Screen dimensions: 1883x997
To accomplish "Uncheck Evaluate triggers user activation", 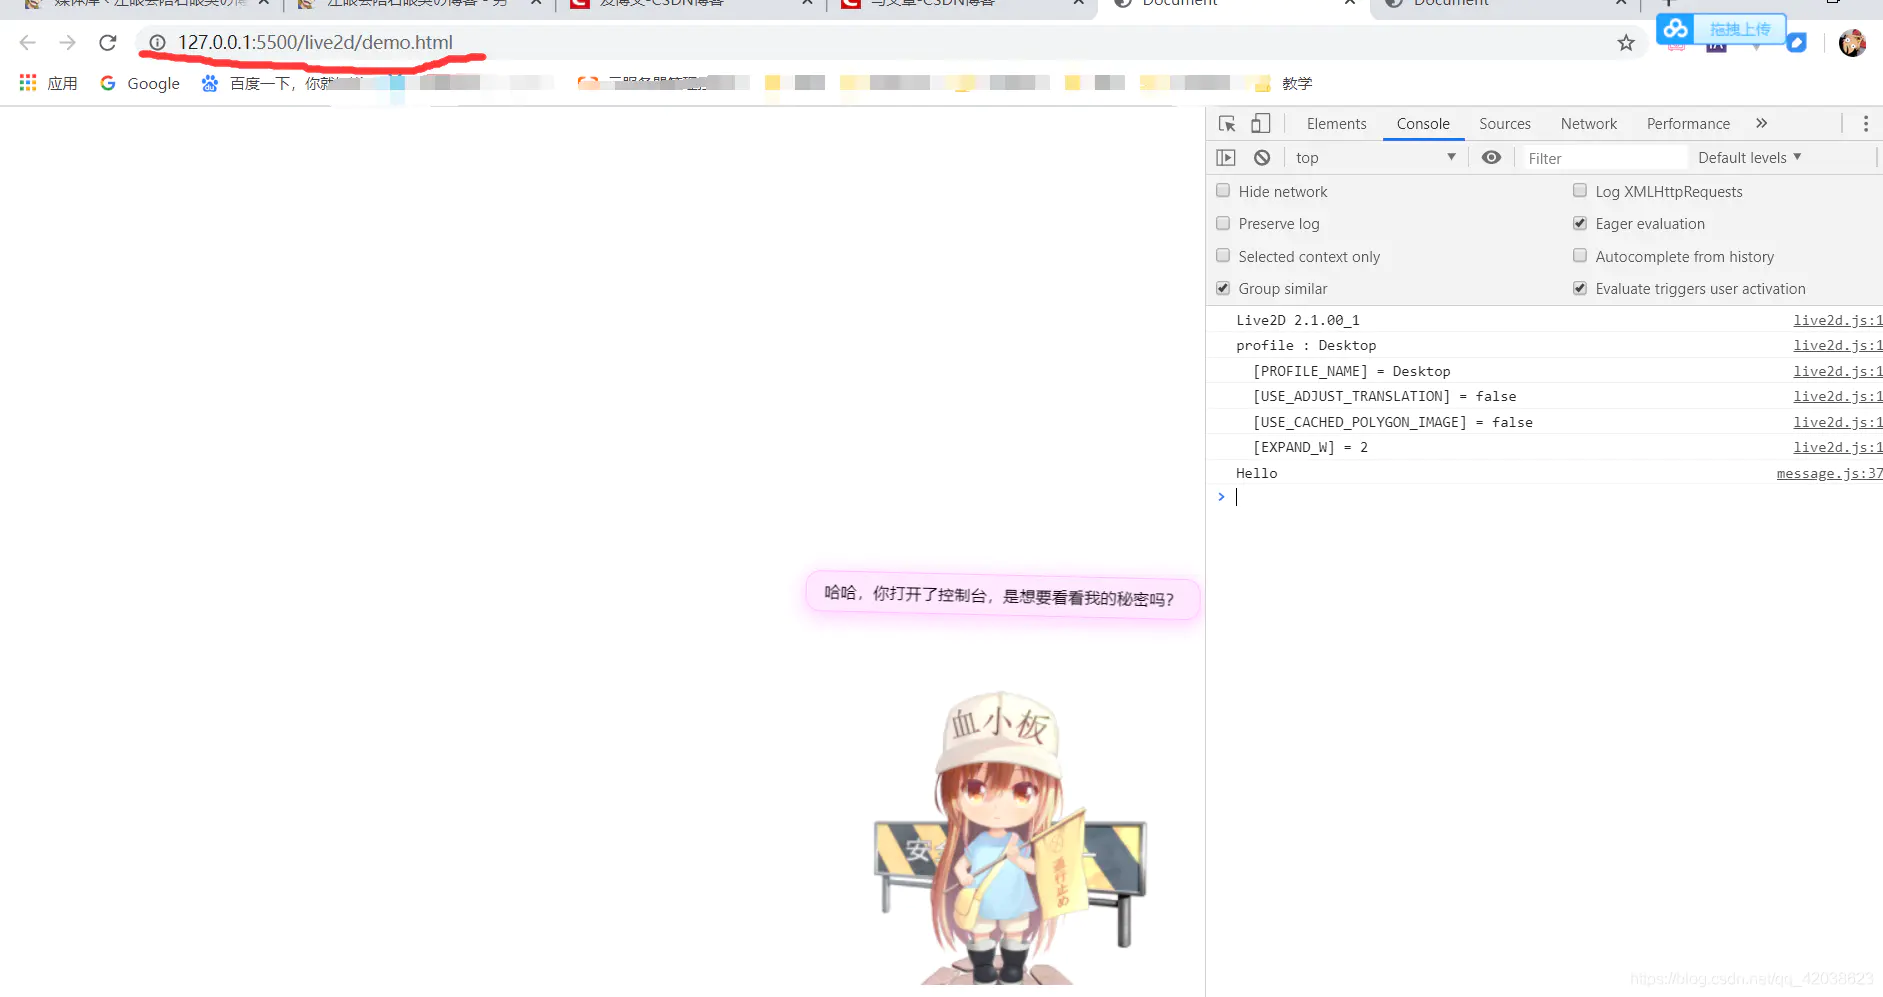I will click(1580, 288).
